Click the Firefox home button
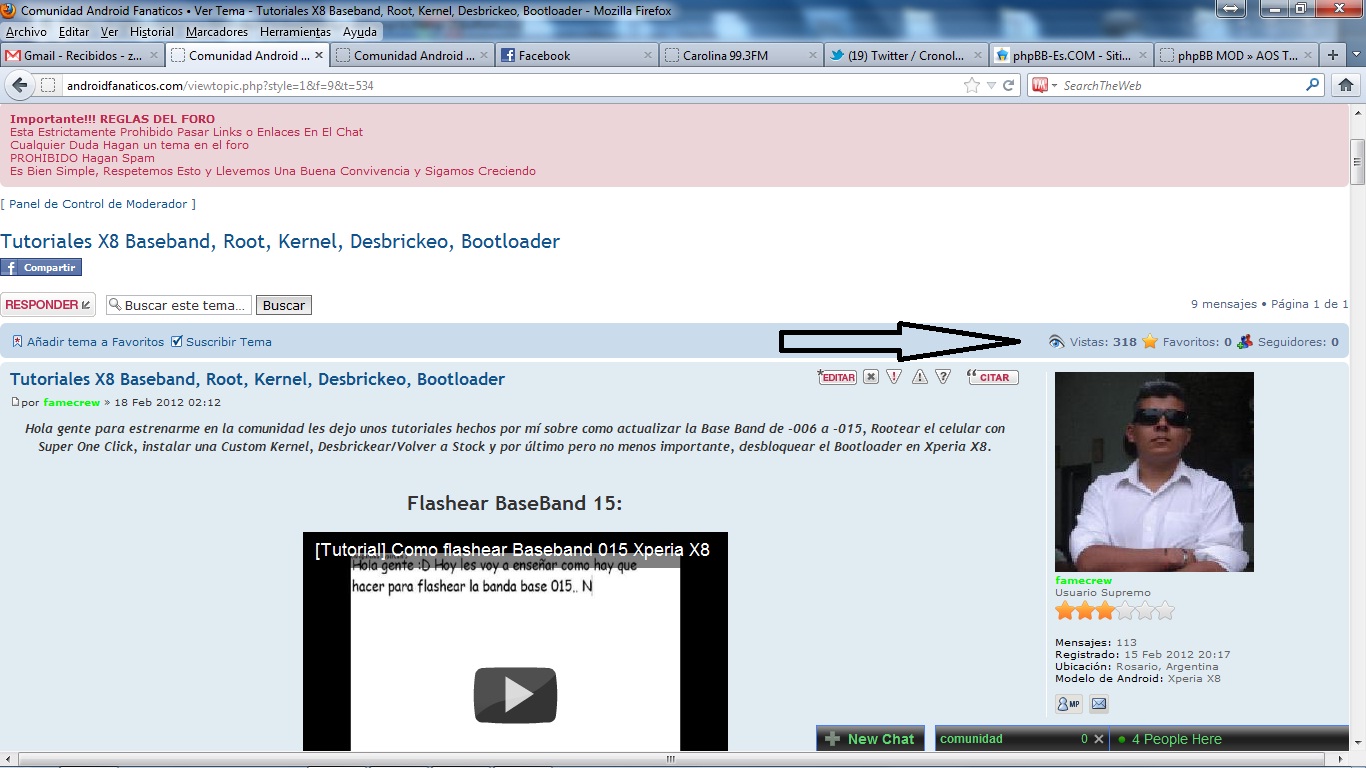This screenshot has height=768, width=1366. pos(1346,85)
